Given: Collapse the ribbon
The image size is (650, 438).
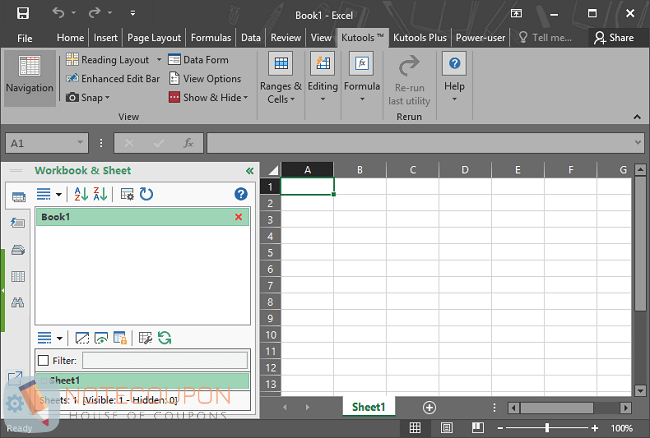Looking at the screenshot, I should coord(637,117).
